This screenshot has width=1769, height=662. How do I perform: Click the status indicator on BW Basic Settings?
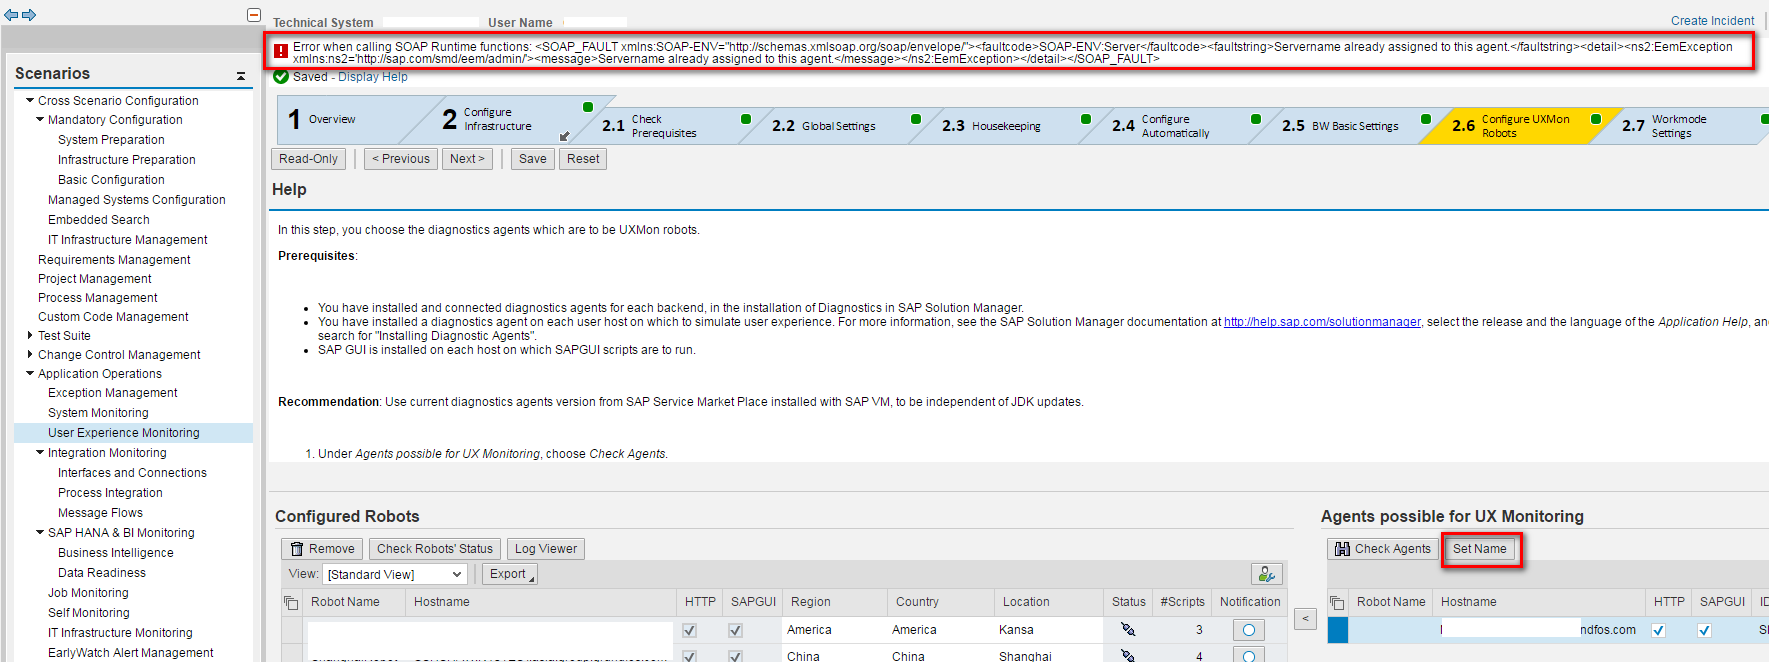(x=1426, y=119)
